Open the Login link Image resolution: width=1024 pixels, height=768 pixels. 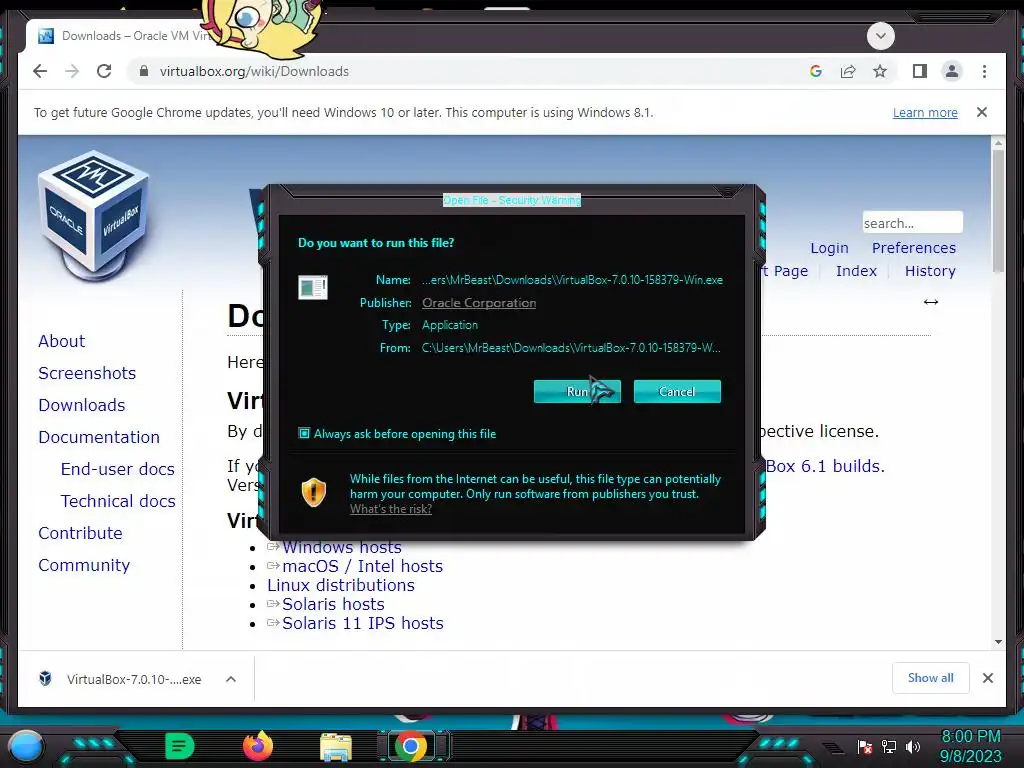[x=829, y=248]
